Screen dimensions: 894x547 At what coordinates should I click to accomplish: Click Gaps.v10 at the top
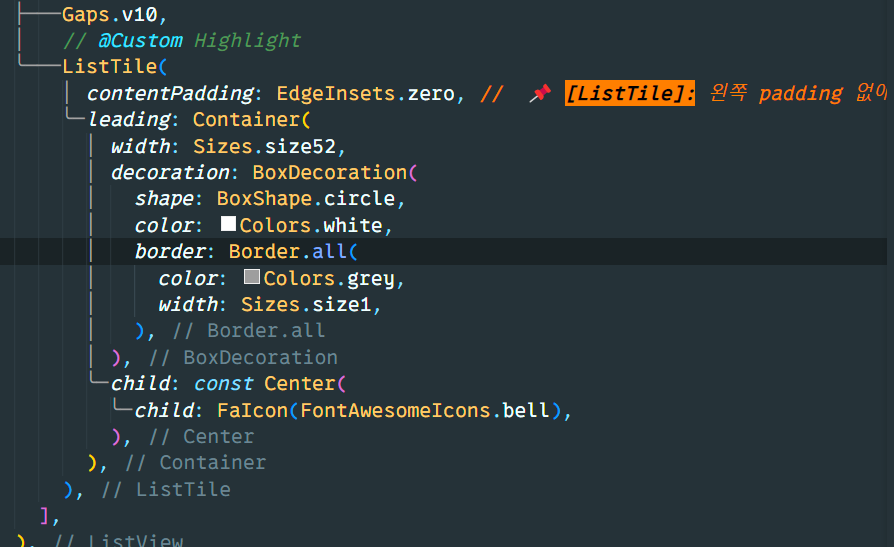(109, 14)
